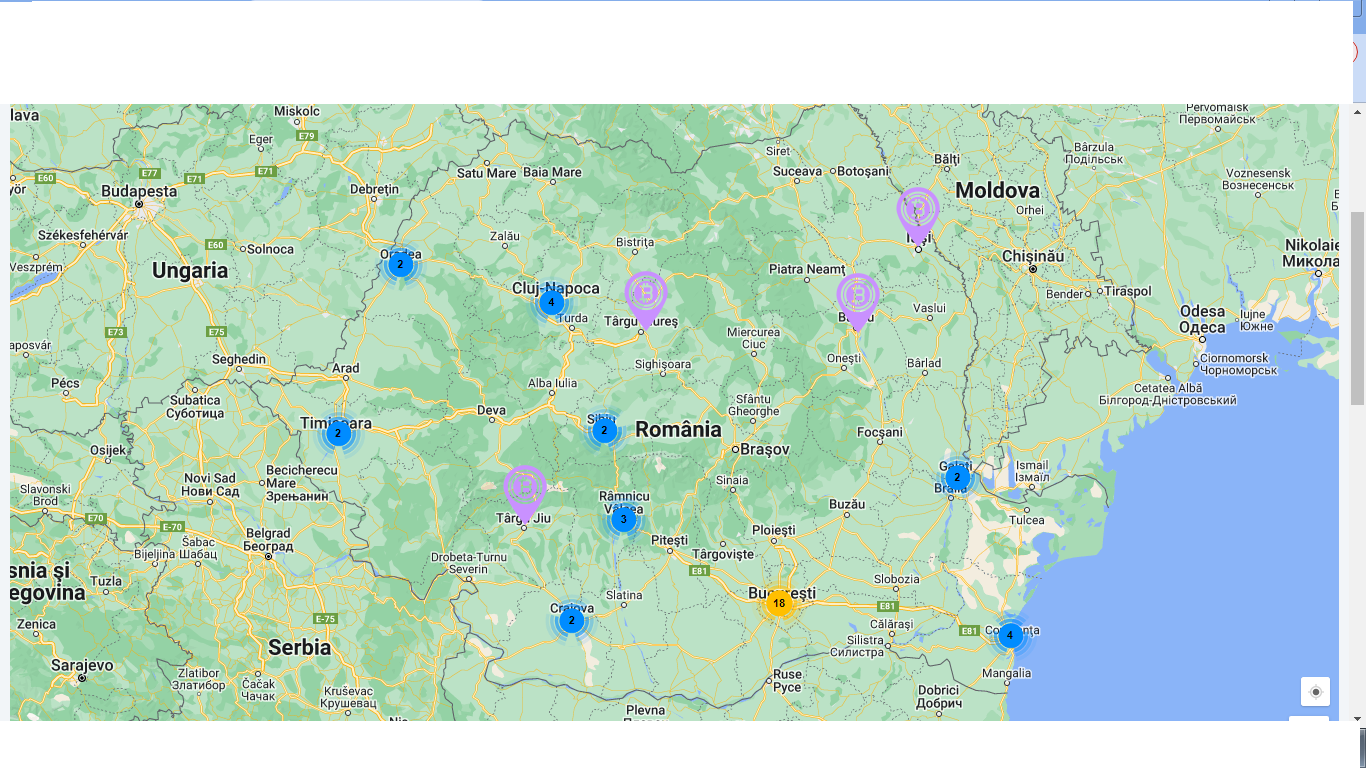Click the Miskolc city label
The height and width of the screenshot is (768, 1366).
[297, 111]
